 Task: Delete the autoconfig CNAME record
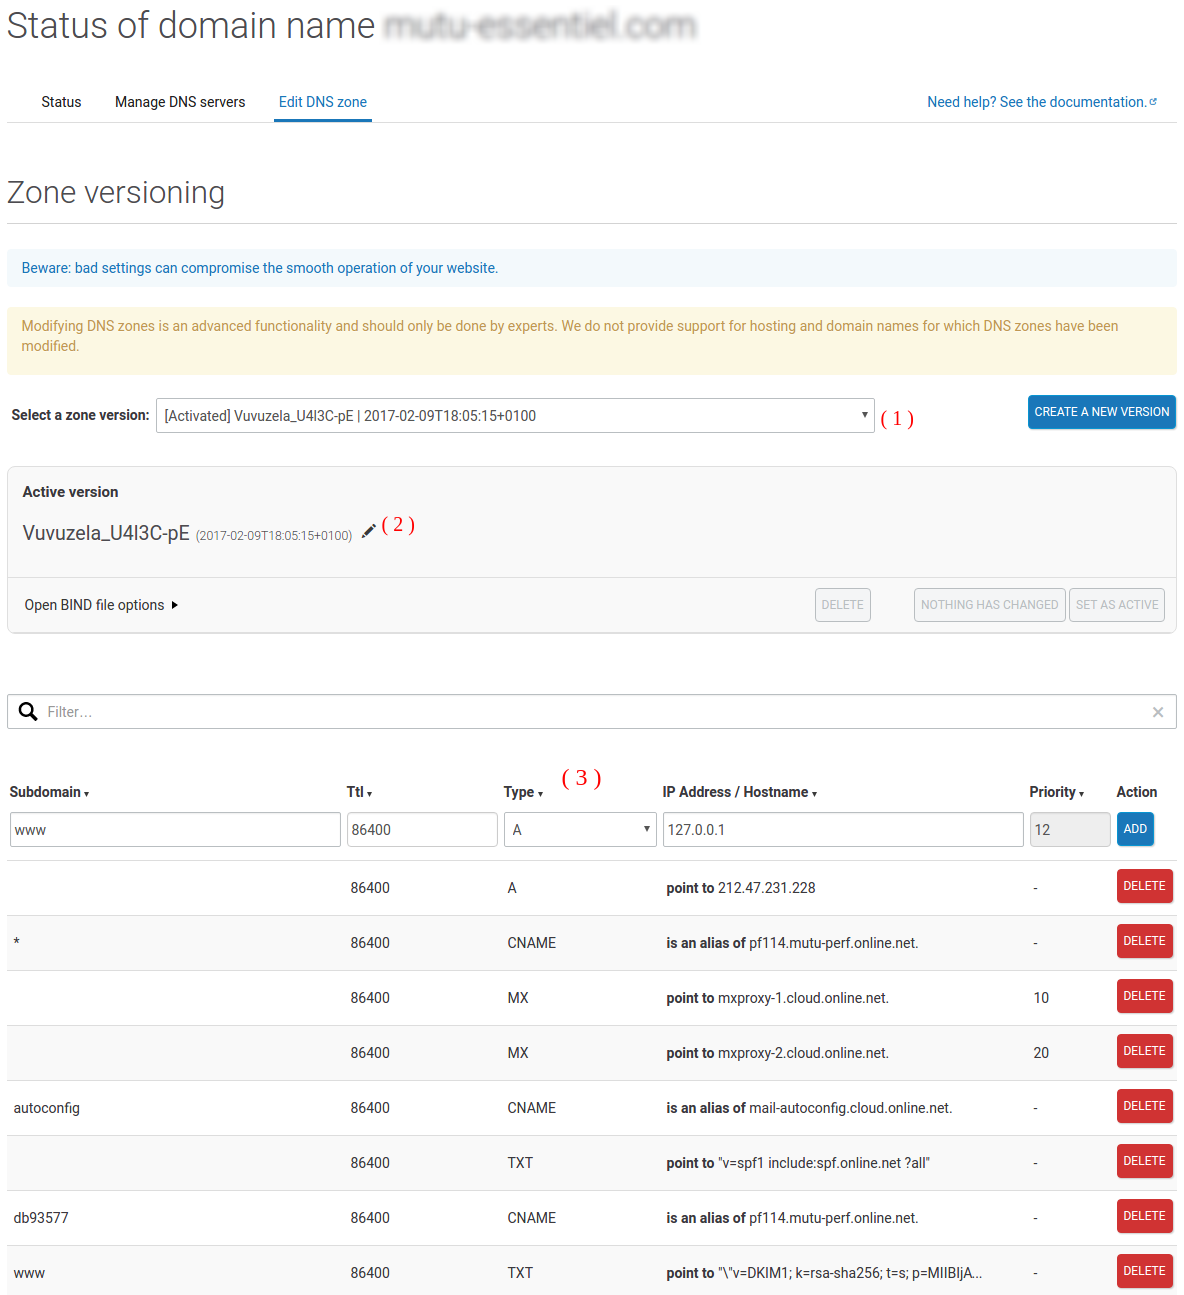pos(1144,1106)
